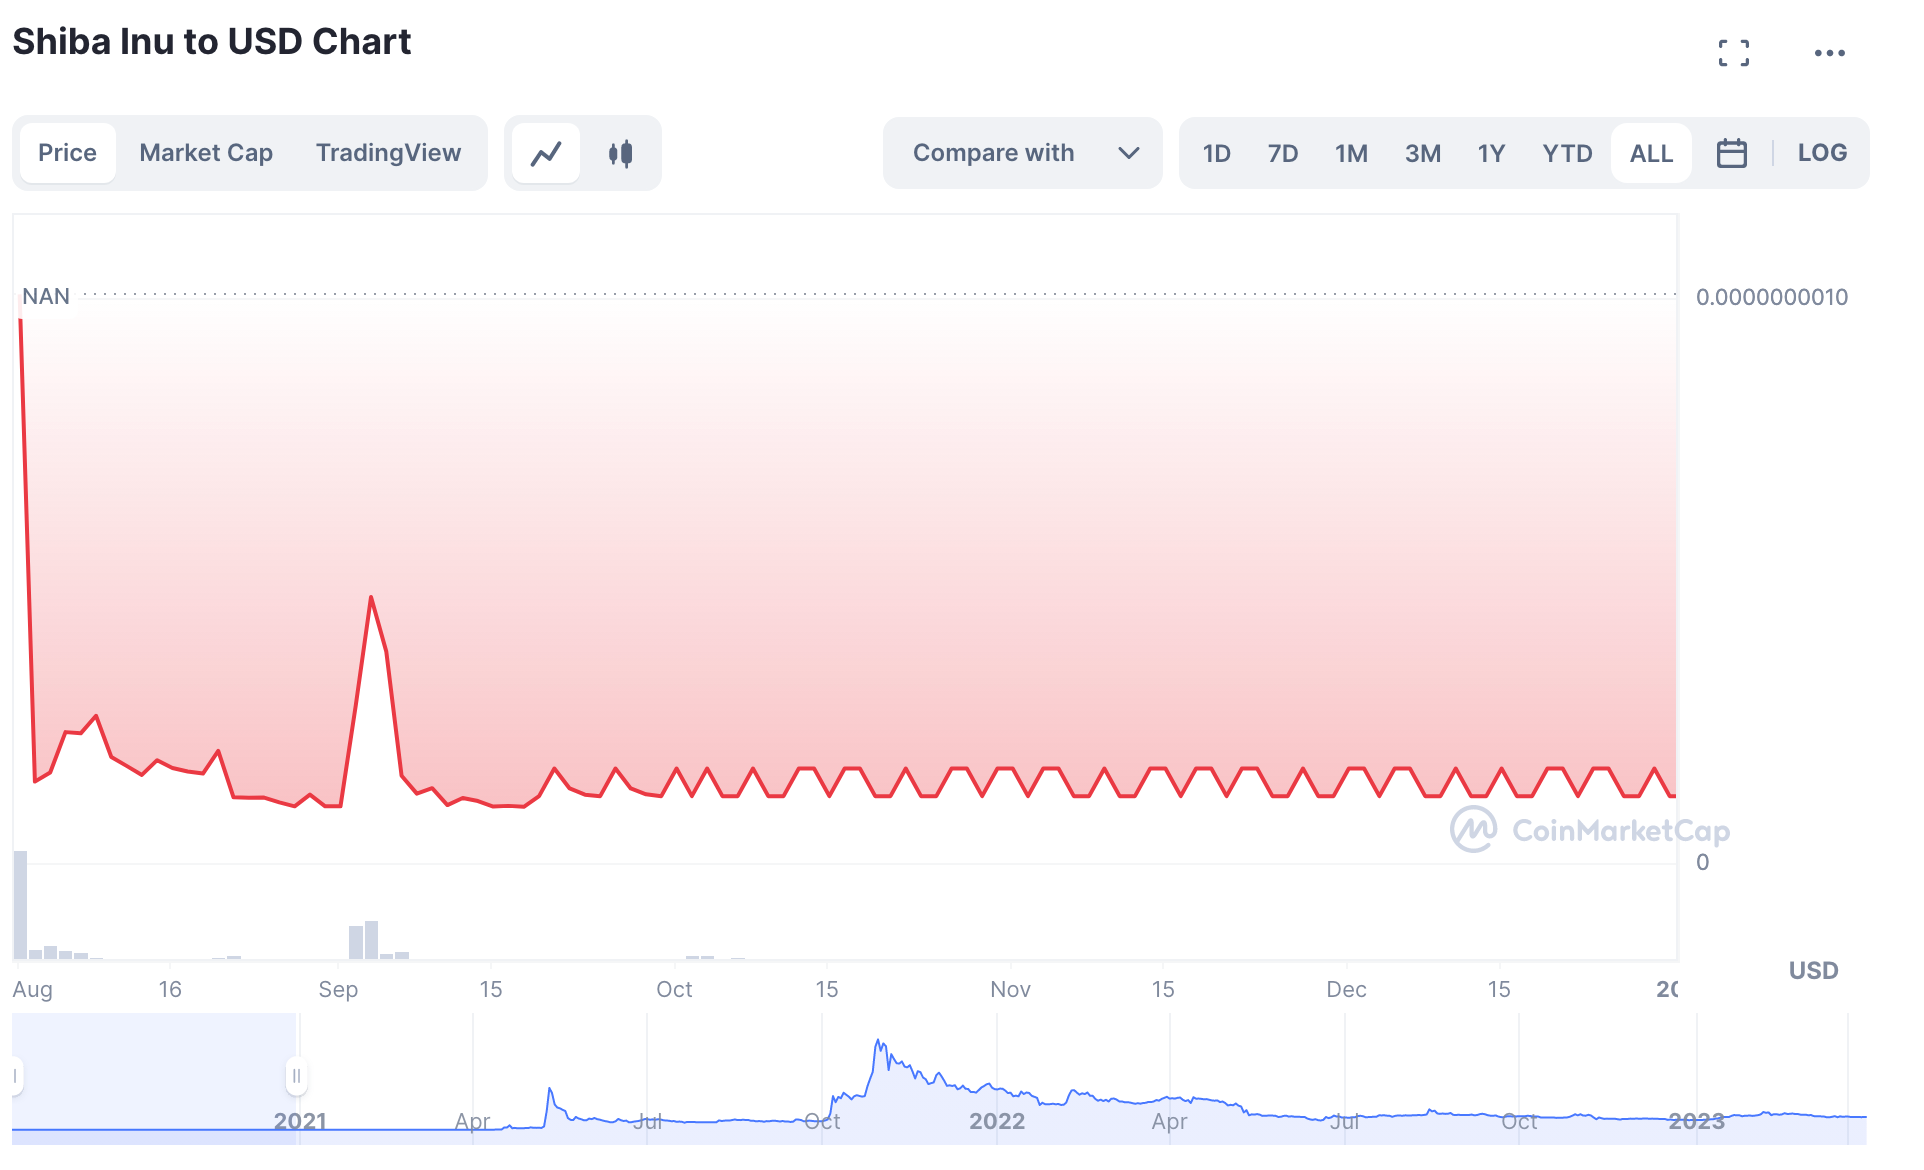The height and width of the screenshot is (1170, 1924).
Task: Switch to the TradingView tab
Action: pos(388,153)
